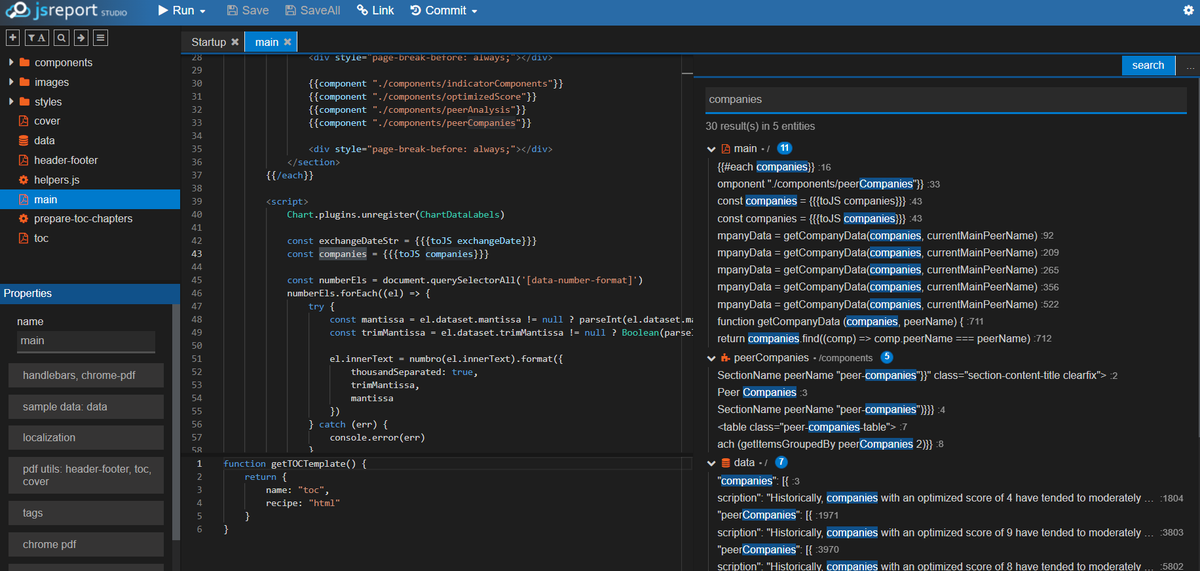Viewport: 1200px width, 571px height.
Task: Click the main result PDF icon
Action: (726, 149)
